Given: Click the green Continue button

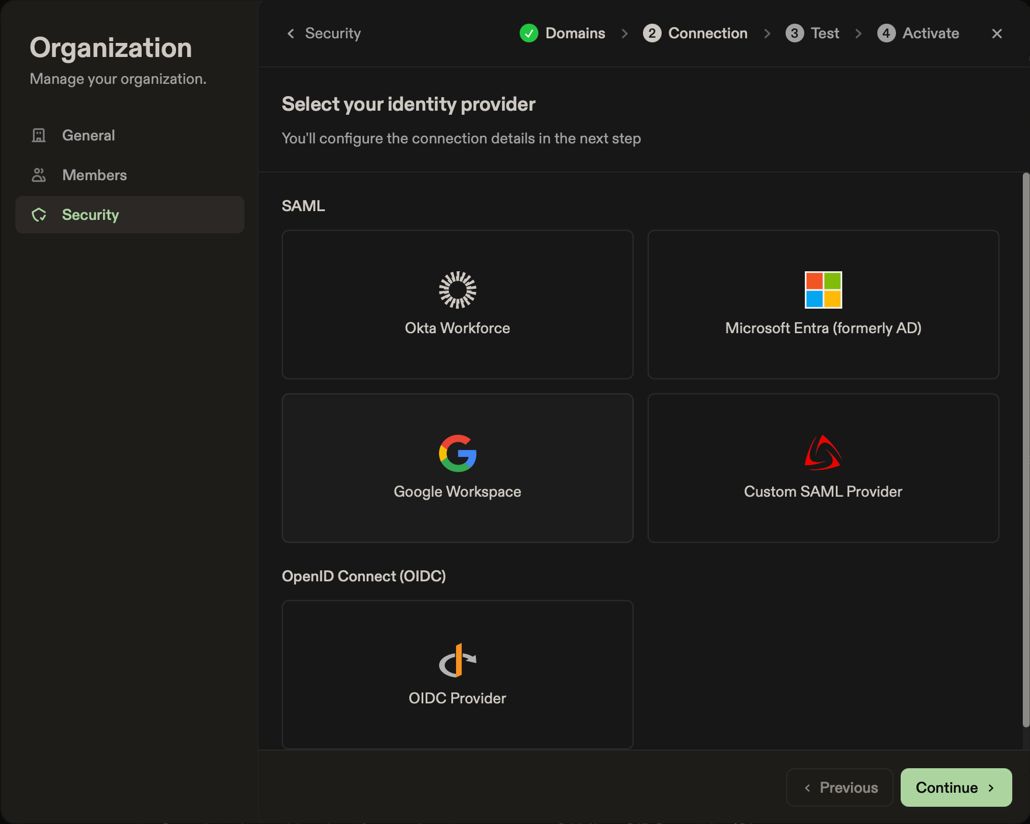Looking at the screenshot, I should 956,787.
